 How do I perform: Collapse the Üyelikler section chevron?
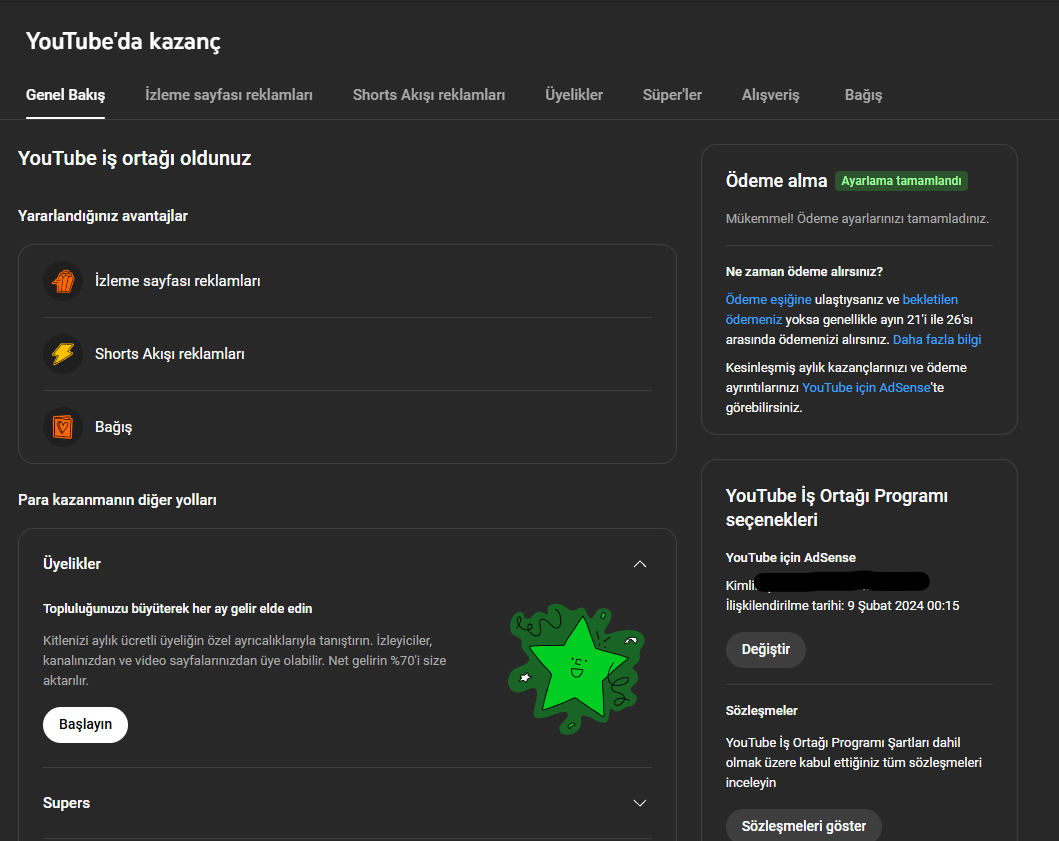pyautogui.click(x=640, y=564)
